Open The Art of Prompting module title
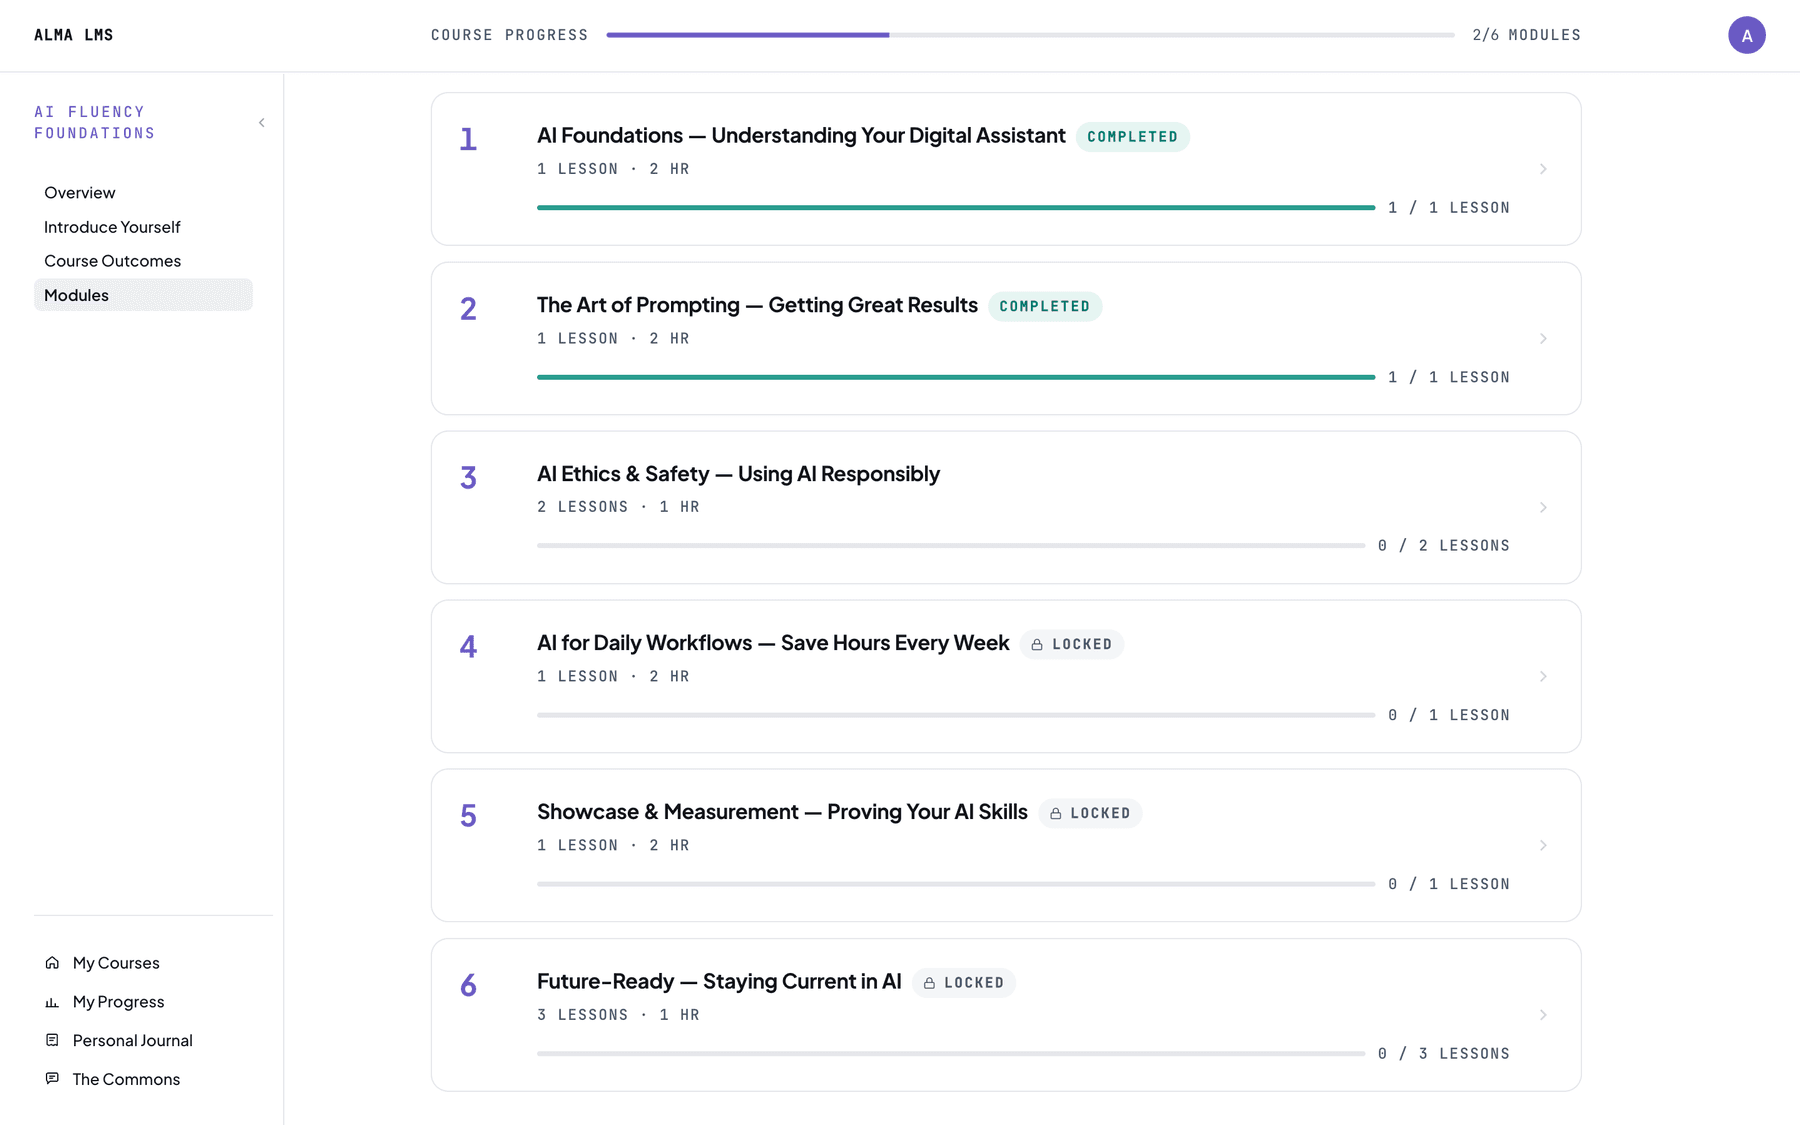This screenshot has width=1800, height=1125. (x=757, y=305)
